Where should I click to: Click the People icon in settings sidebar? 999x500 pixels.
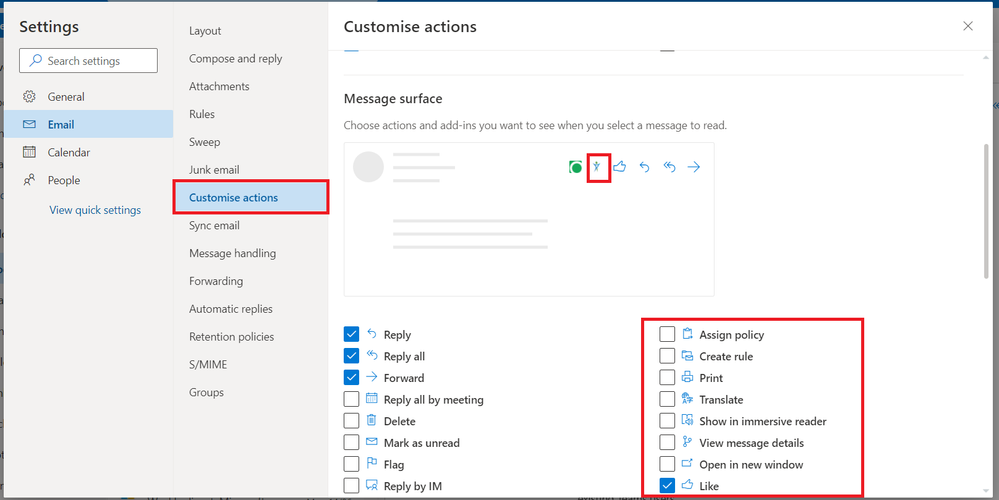(x=29, y=180)
